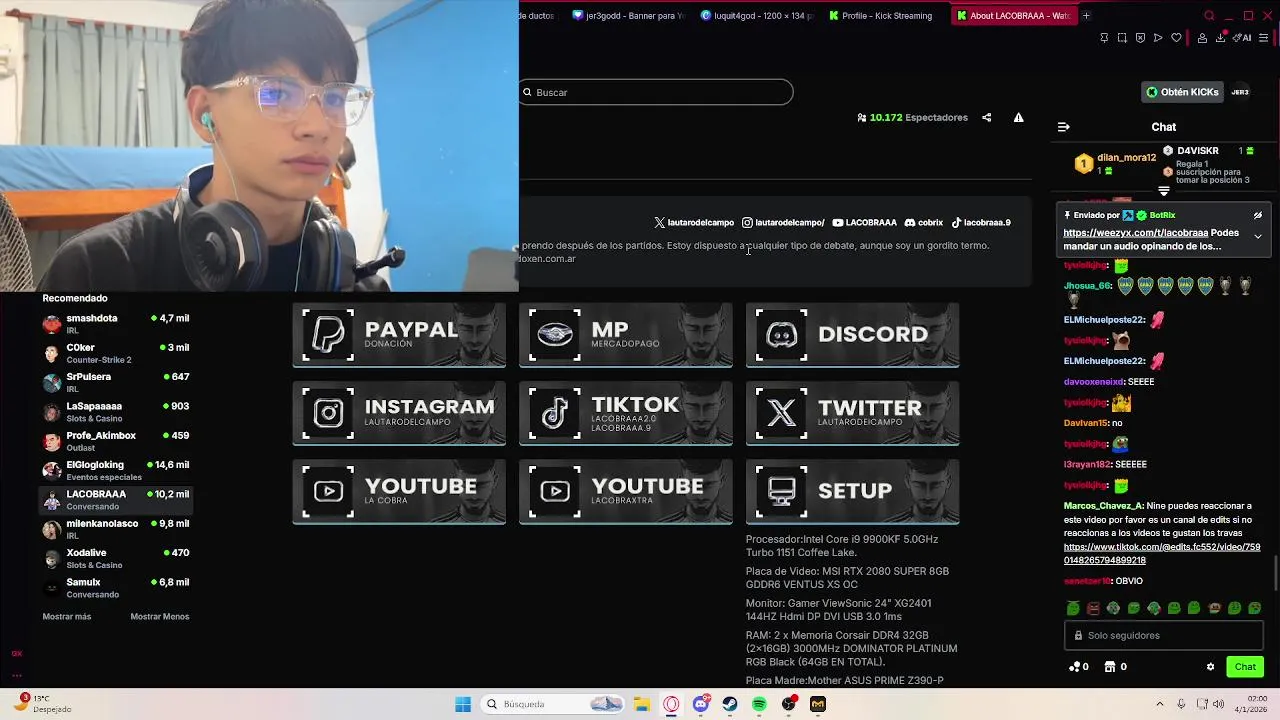Open Discord from taskbar
This screenshot has width=1280, height=720.
click(x=701, y=704)
